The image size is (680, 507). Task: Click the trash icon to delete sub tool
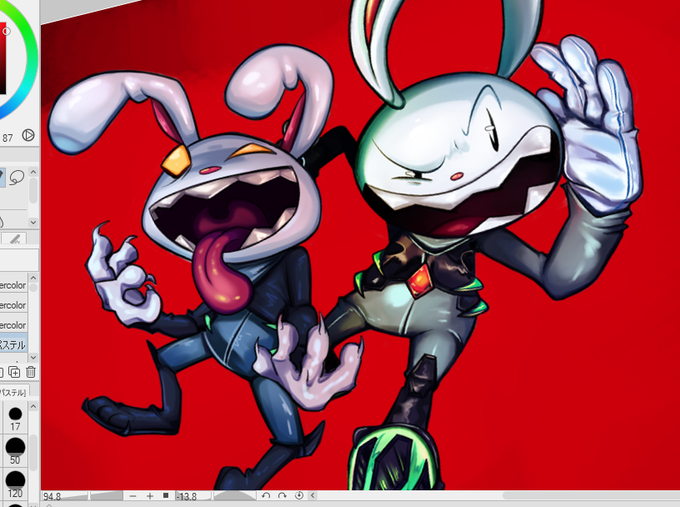30,372
